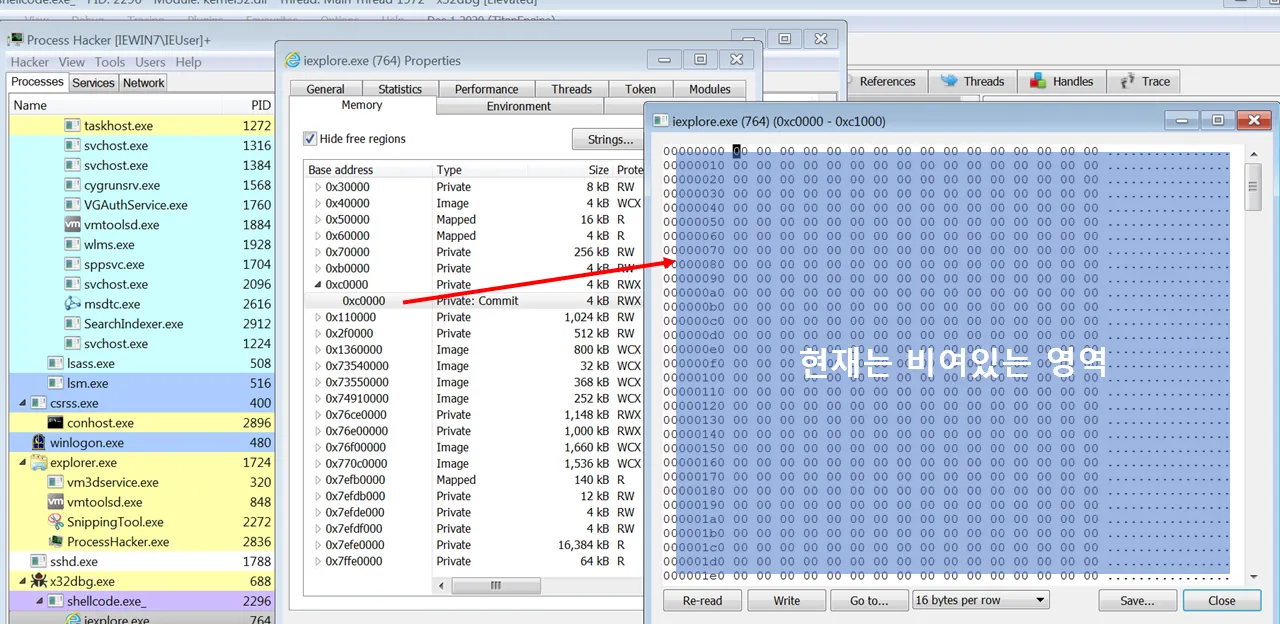Click x32dbg.exe bug icon
This screenshot has height=624, width=1280.
pyautogui.click(x=38, y=581)
